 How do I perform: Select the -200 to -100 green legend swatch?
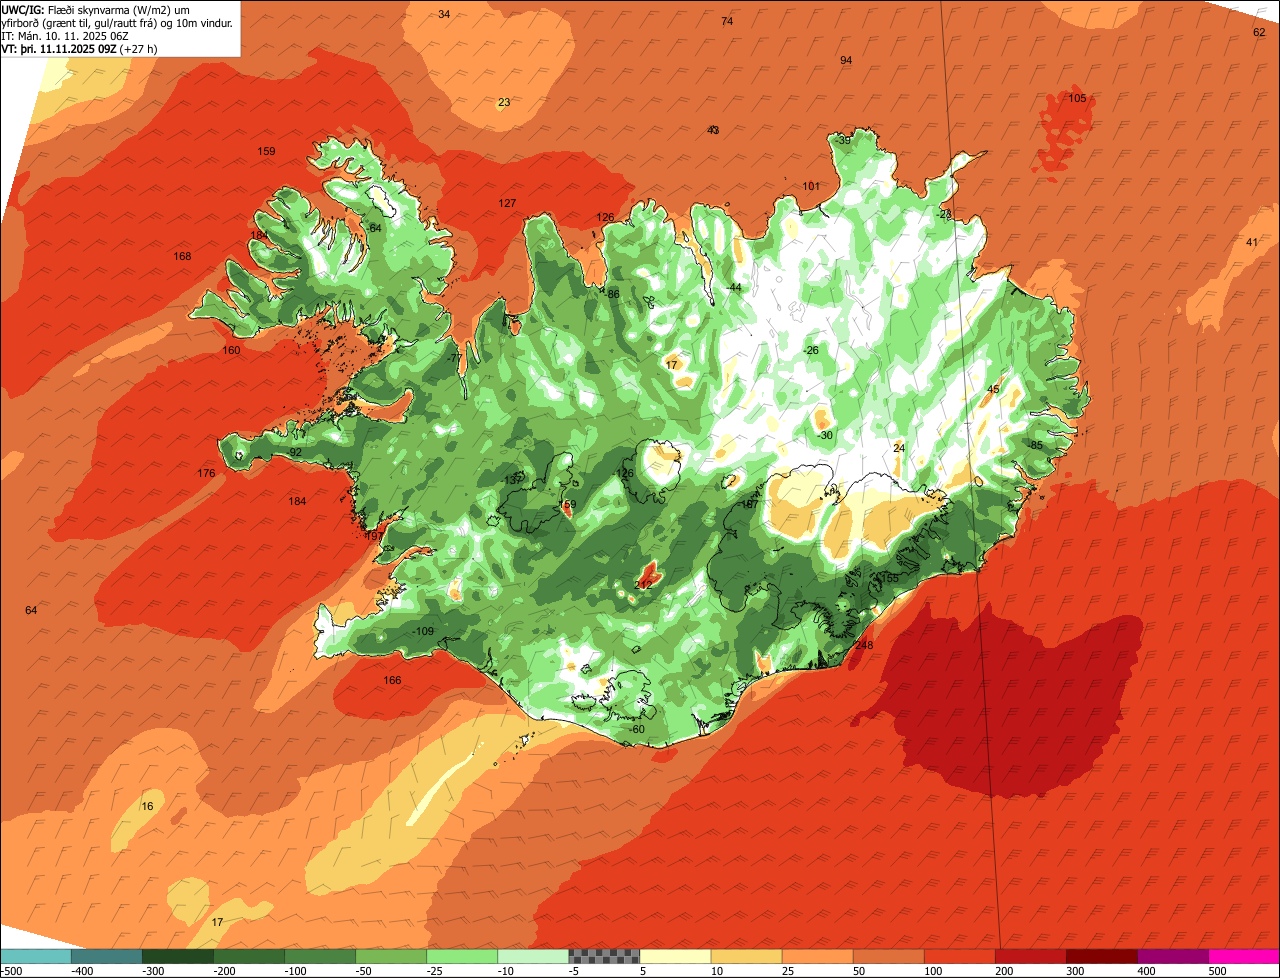pyautogui.click(x=249, y=956)
